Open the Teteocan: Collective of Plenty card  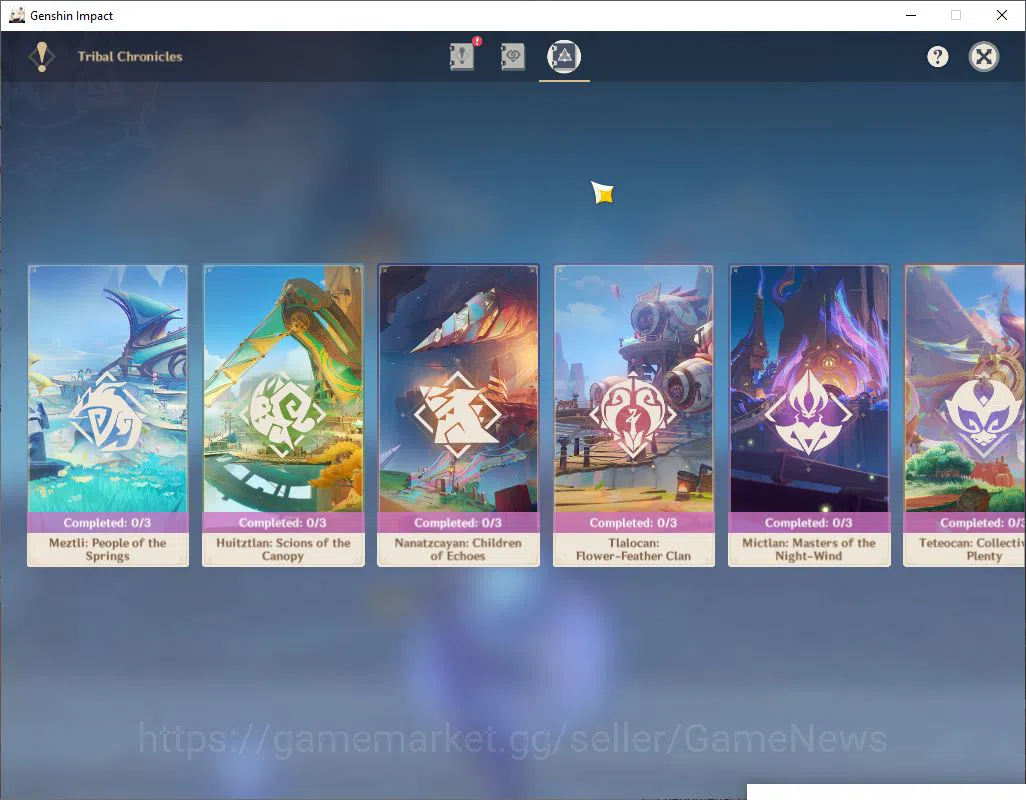[x=964, y=415]
